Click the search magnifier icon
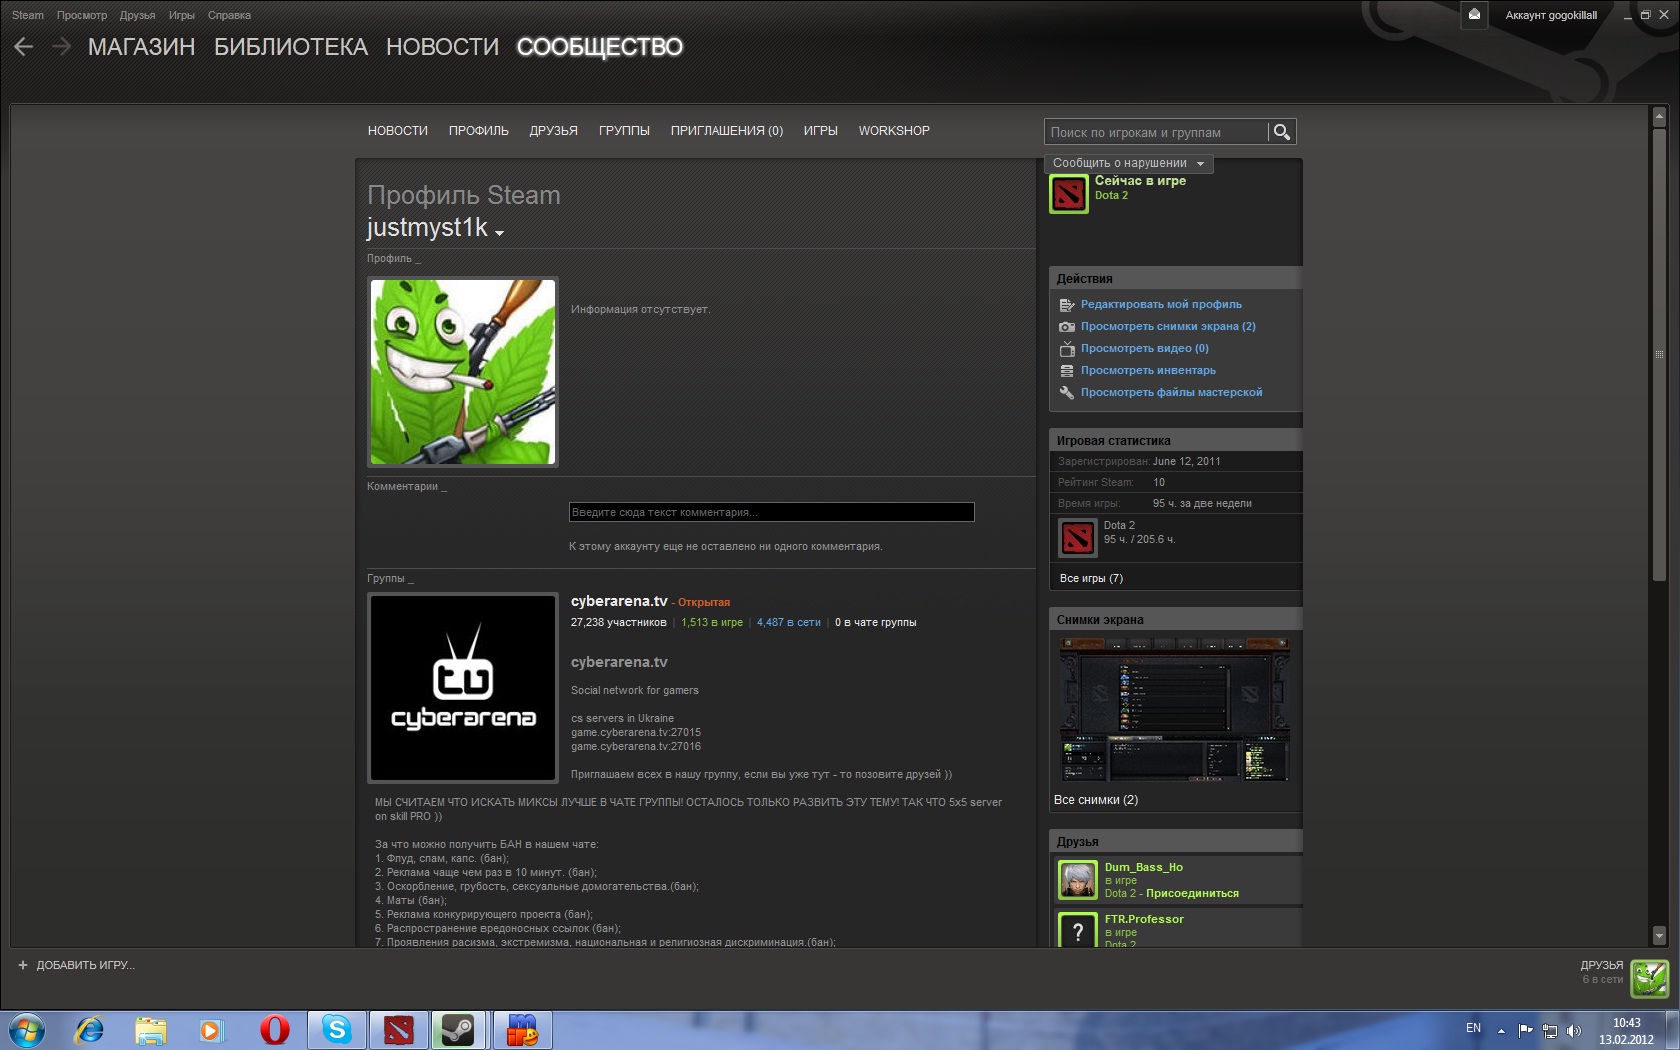This screenshot has height=1050, width=1680. pos(1281,132)
